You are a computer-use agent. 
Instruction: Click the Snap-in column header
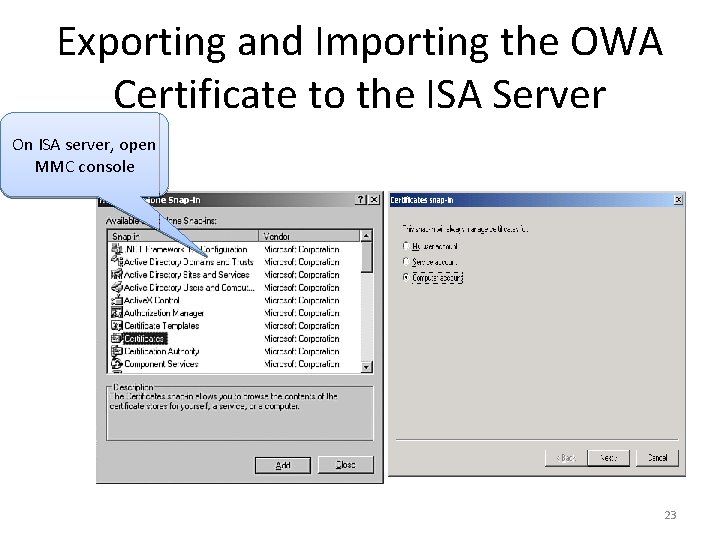[x=183, y=236]
